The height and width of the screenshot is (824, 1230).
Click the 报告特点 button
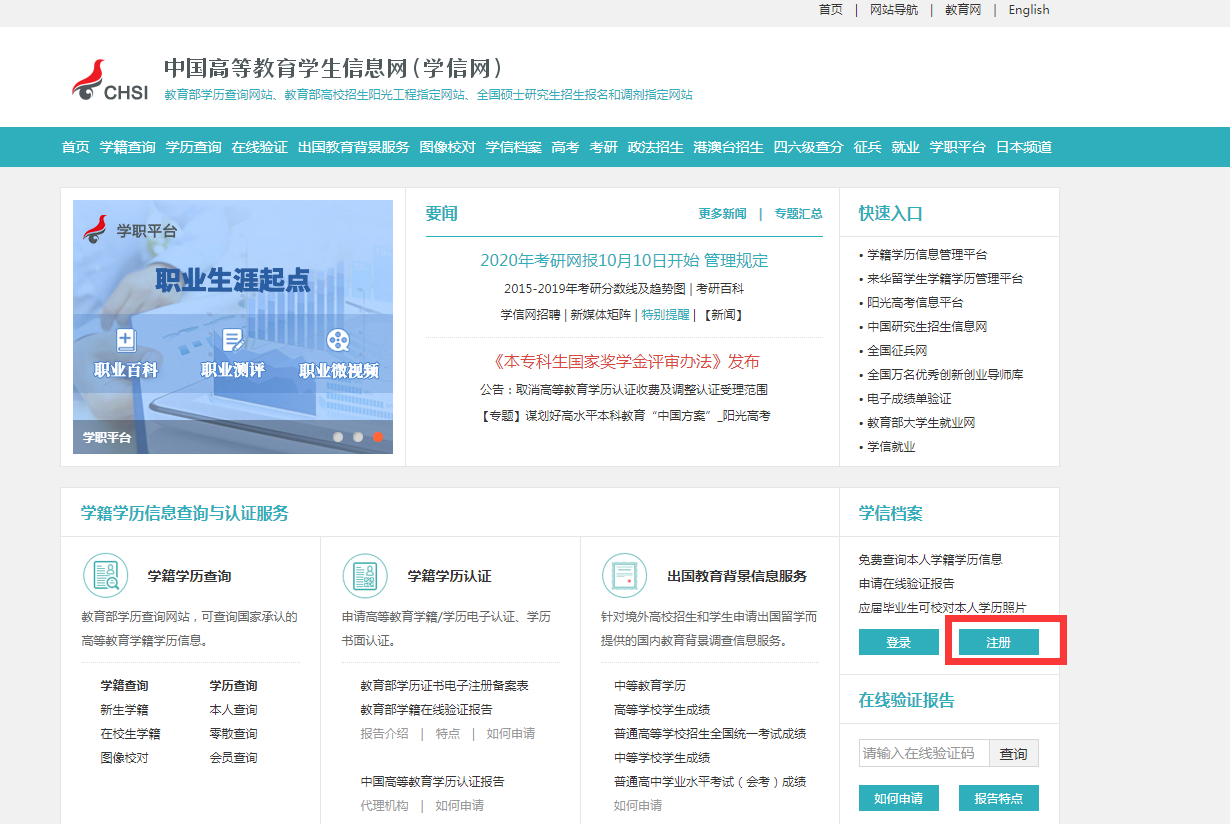pyautogui.click(x=999, y=798)
